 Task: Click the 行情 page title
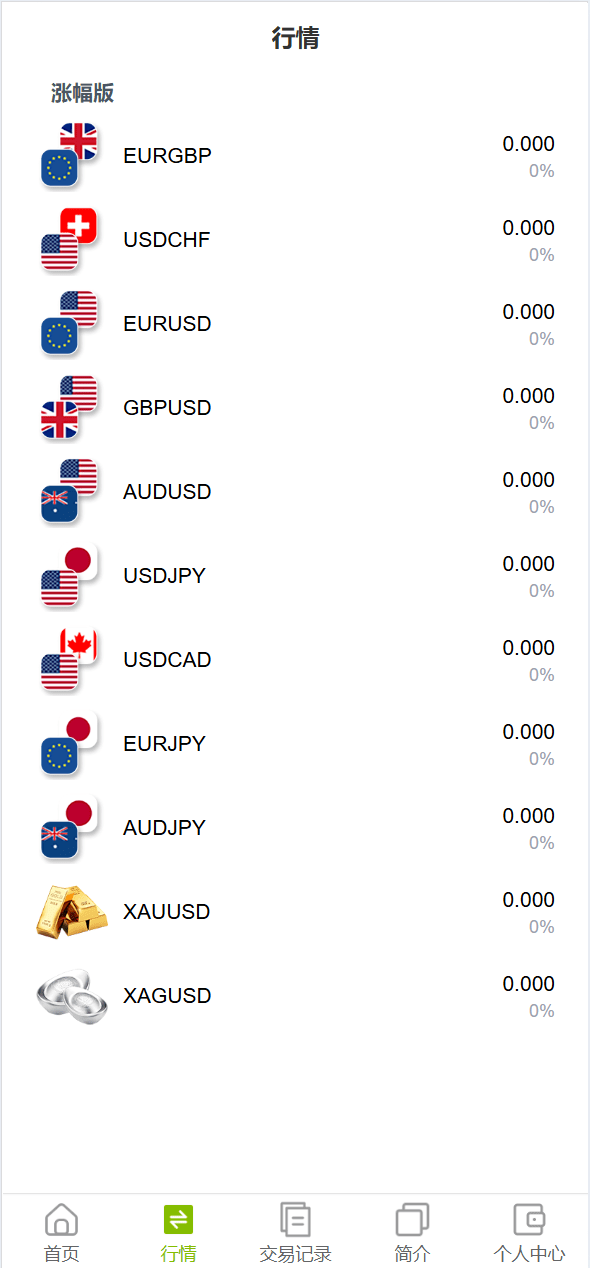click(x=295, y=39)
